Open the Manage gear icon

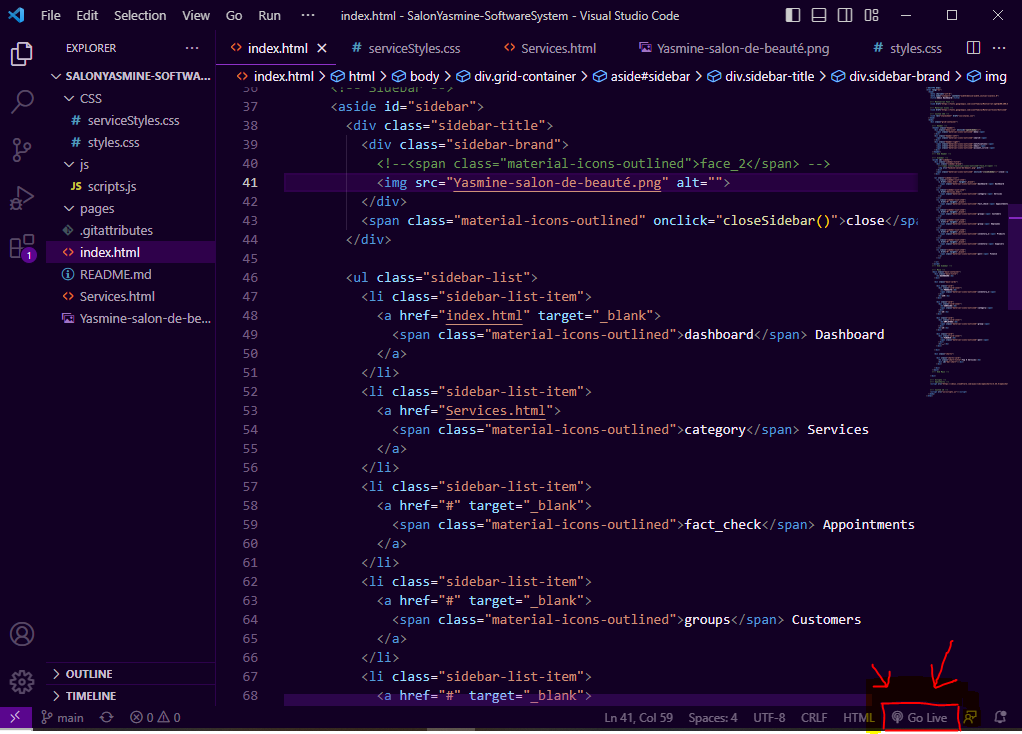(22, 682)
